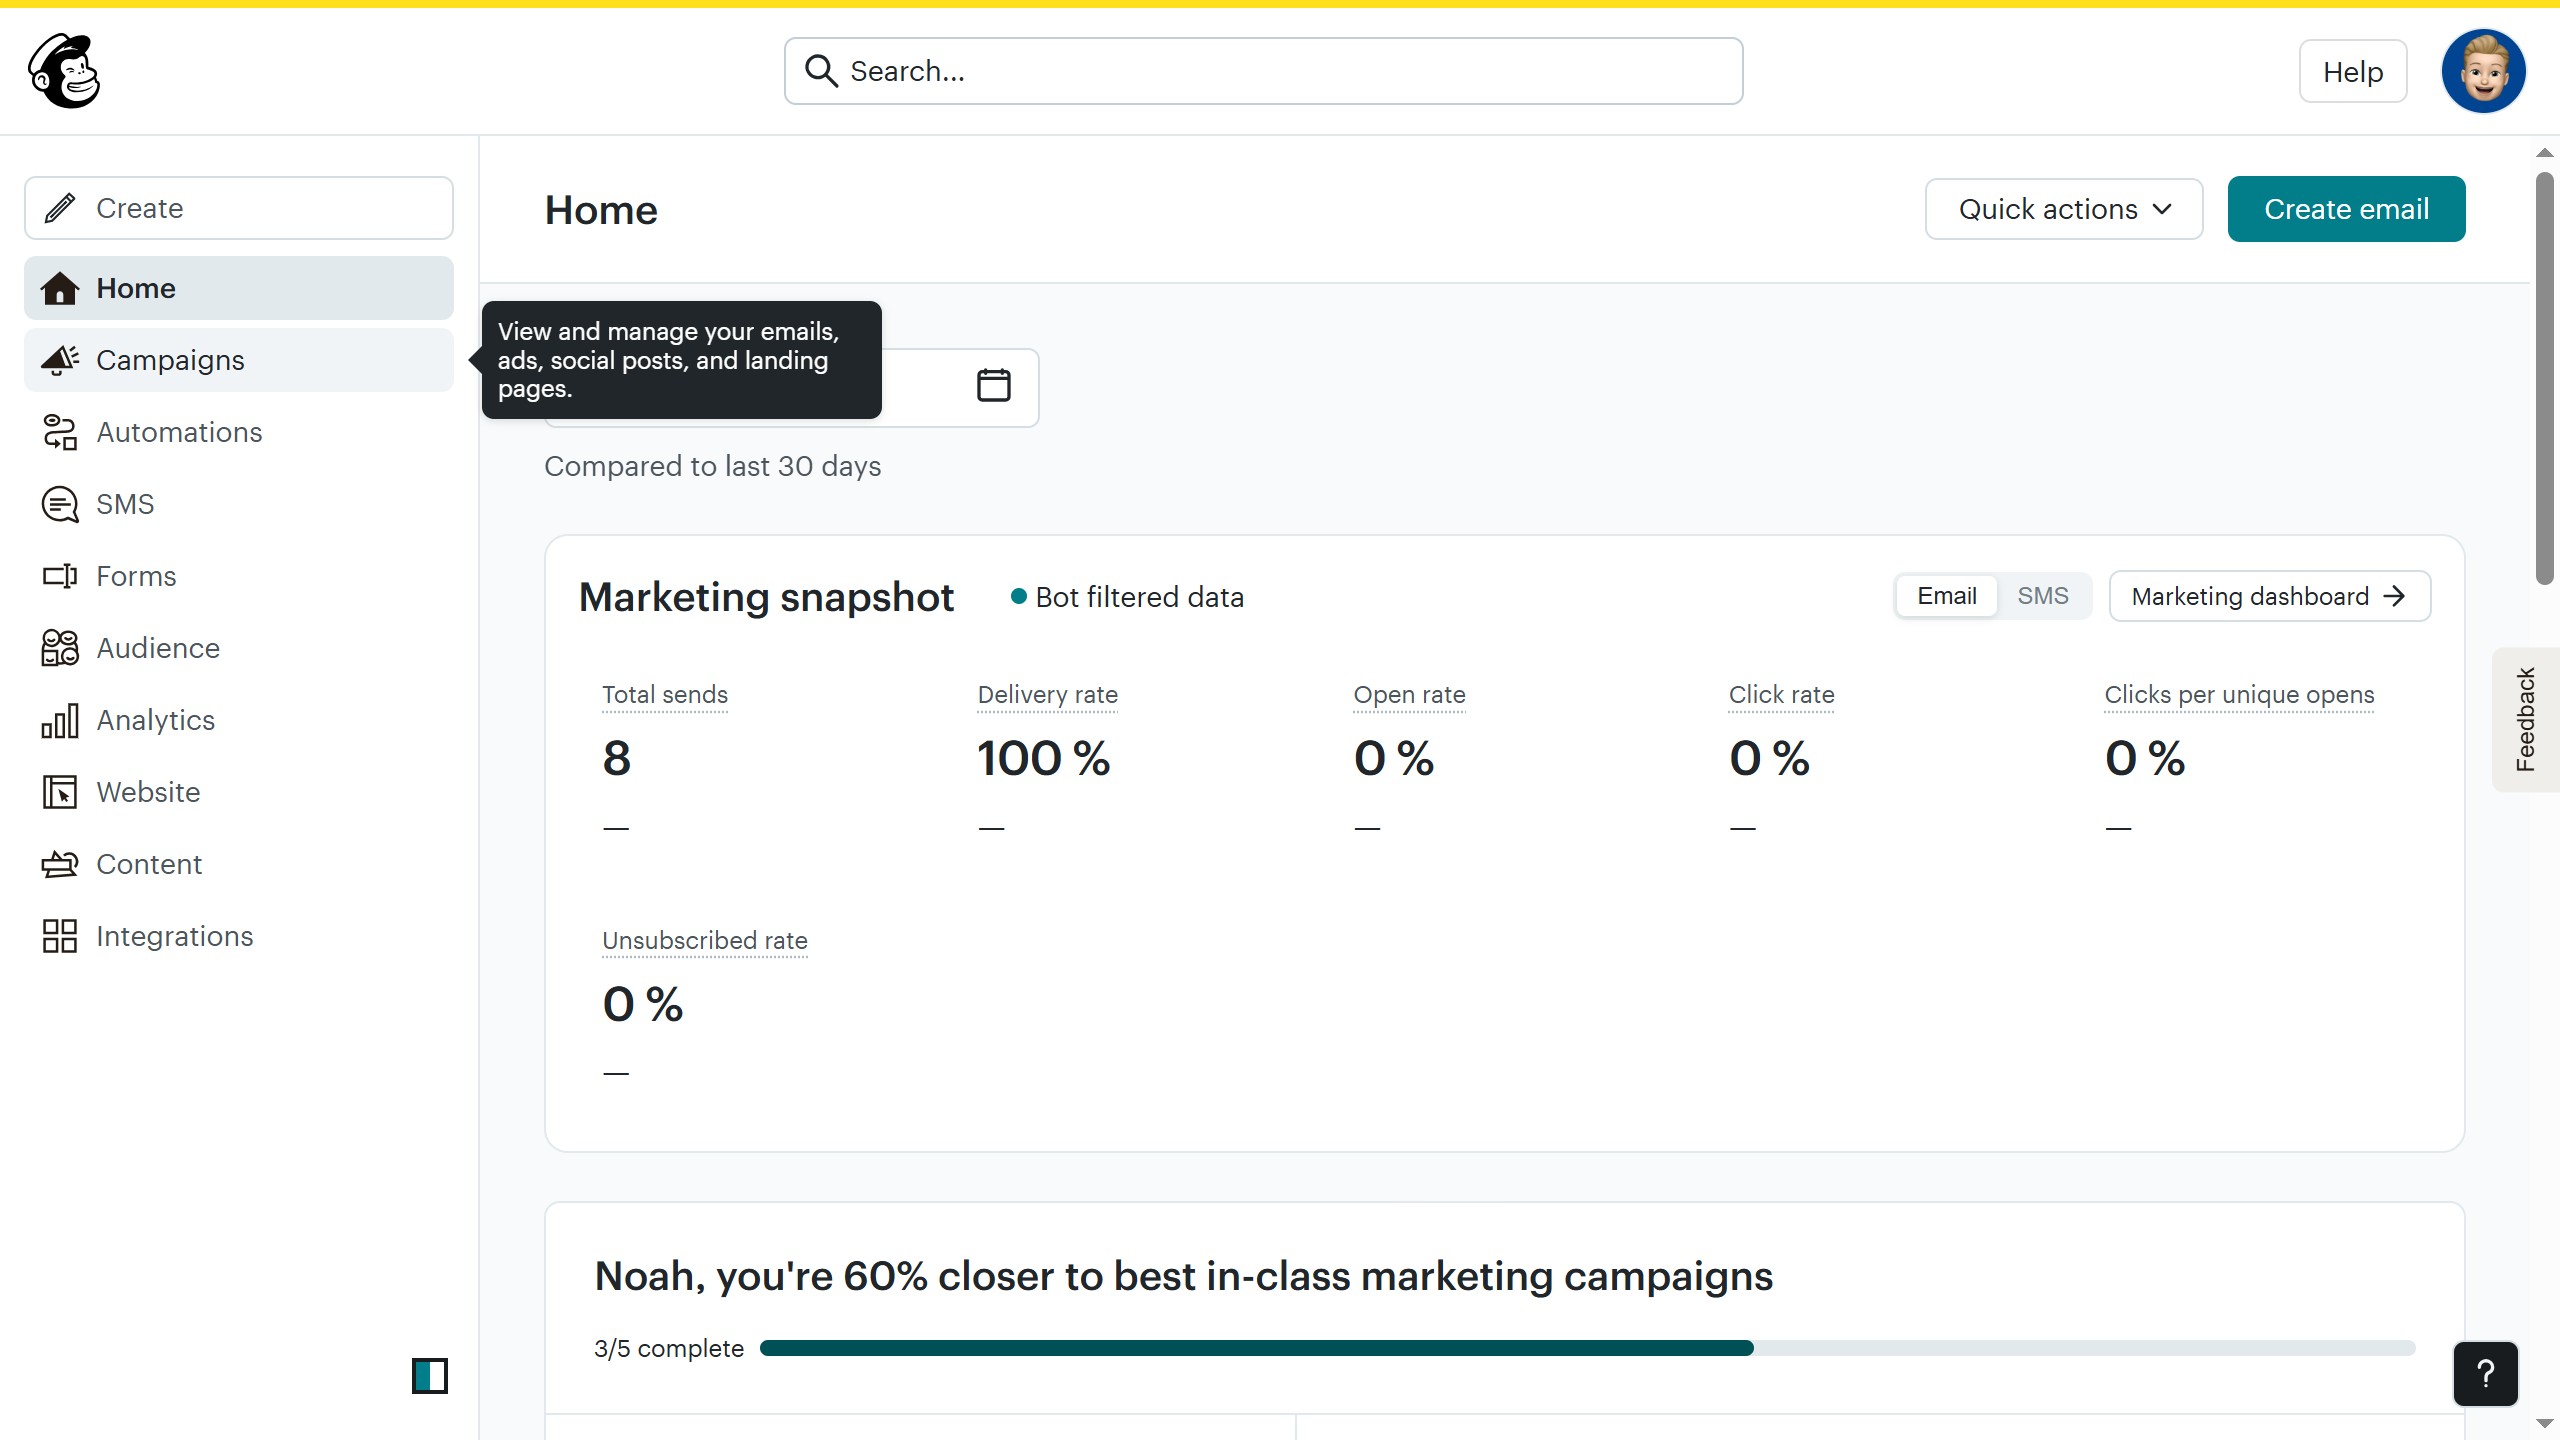Click the Marketing dashboard arrow icon
The image size is (2560, 1440).
click(x=2394, y=596)
